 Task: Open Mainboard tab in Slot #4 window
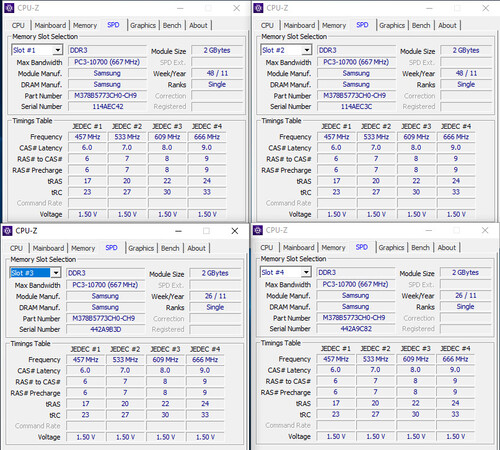point(299,247)
